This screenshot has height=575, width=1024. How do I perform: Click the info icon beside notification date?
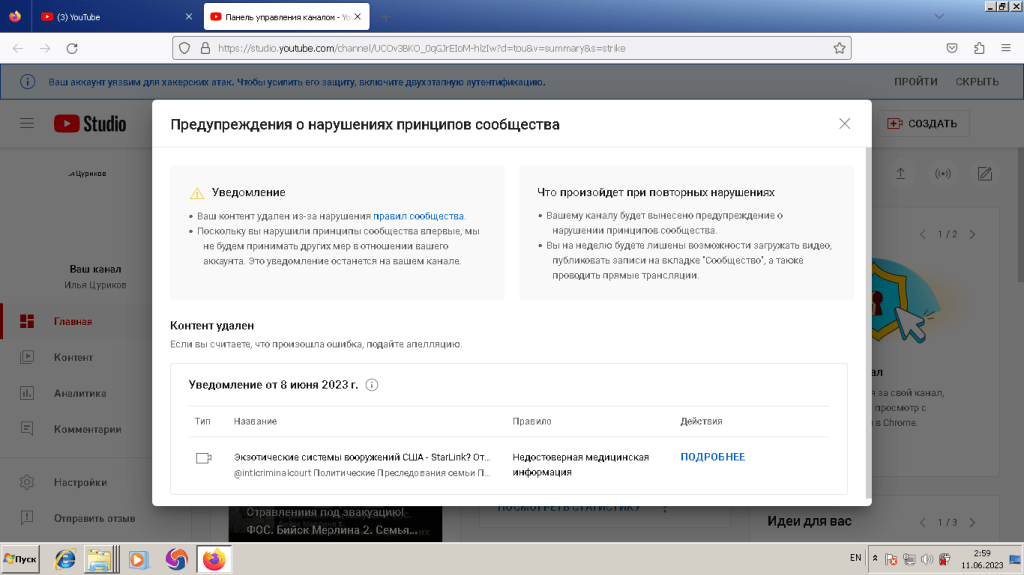[x=372, y=385]
